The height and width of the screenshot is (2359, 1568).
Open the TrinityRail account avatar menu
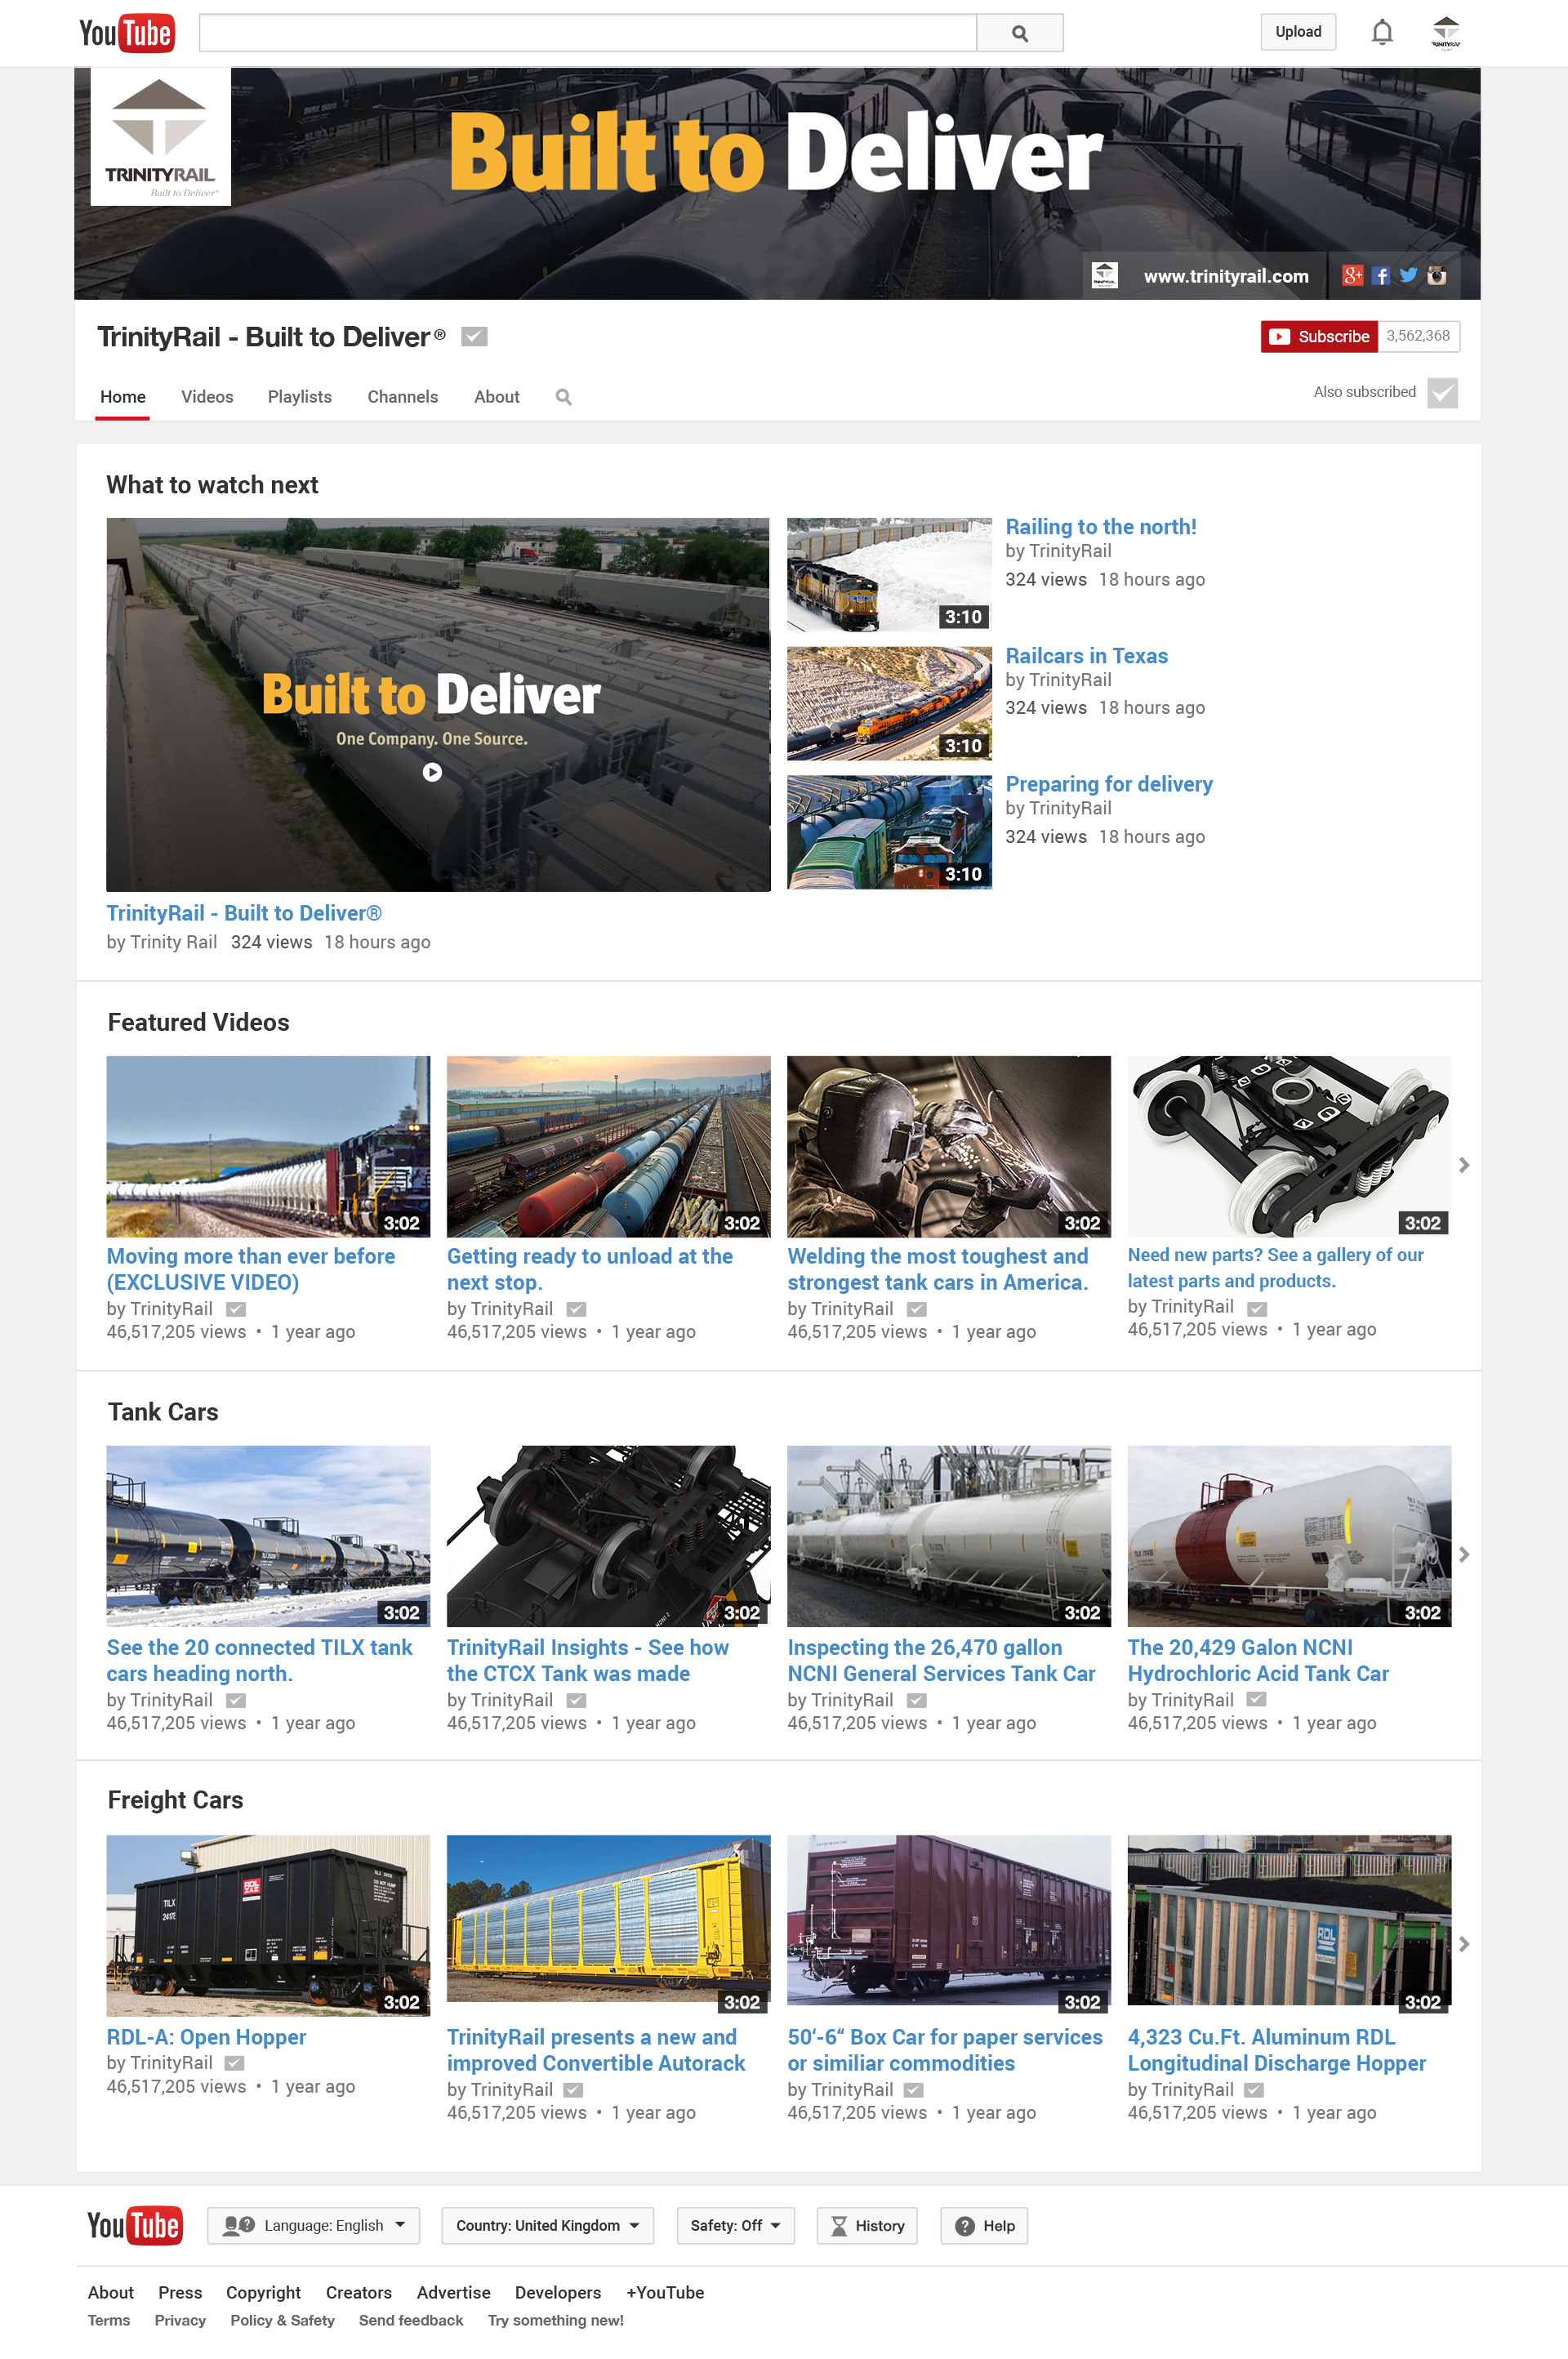pos(1445,32)
